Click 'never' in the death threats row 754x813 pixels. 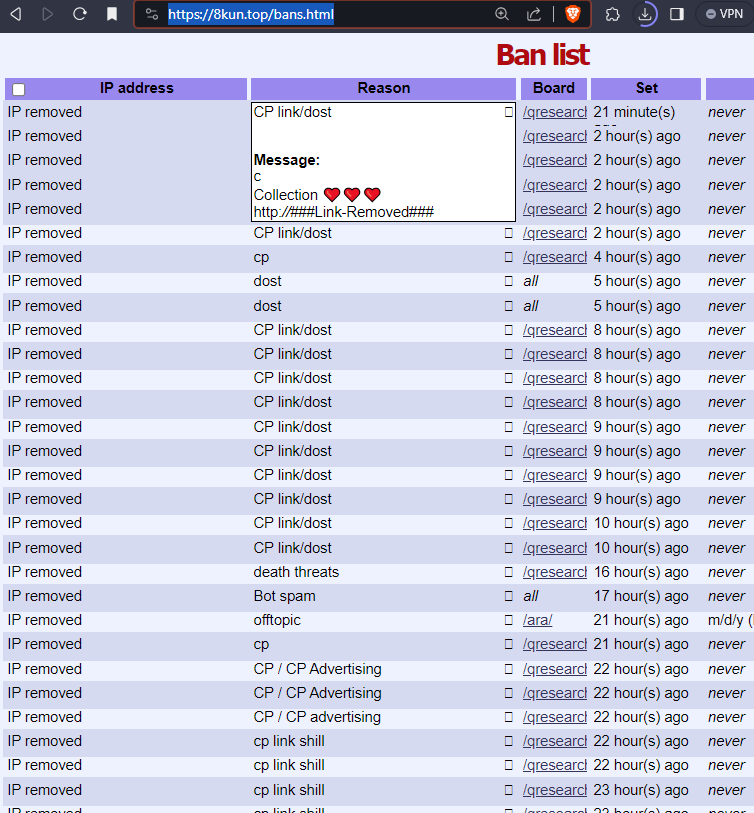726,572
